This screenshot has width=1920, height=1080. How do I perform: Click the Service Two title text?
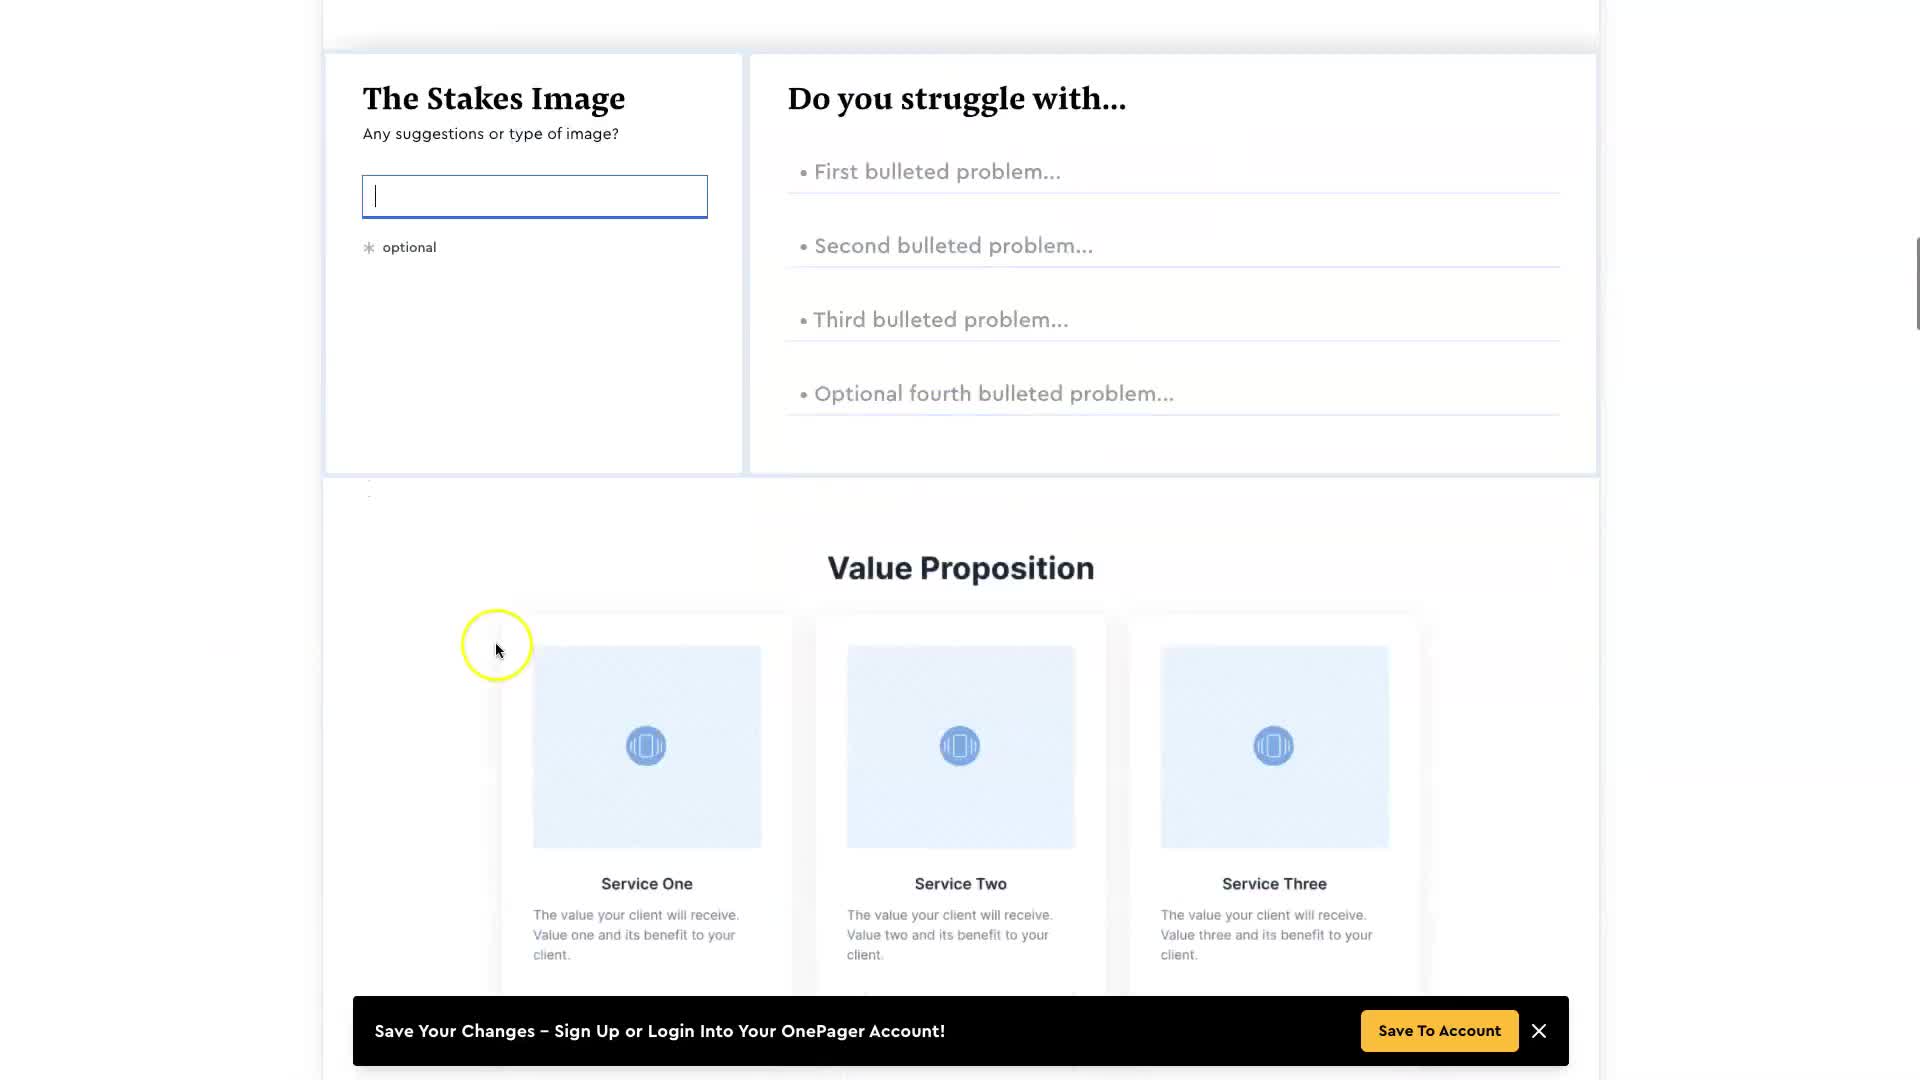(x=960, y=884)
